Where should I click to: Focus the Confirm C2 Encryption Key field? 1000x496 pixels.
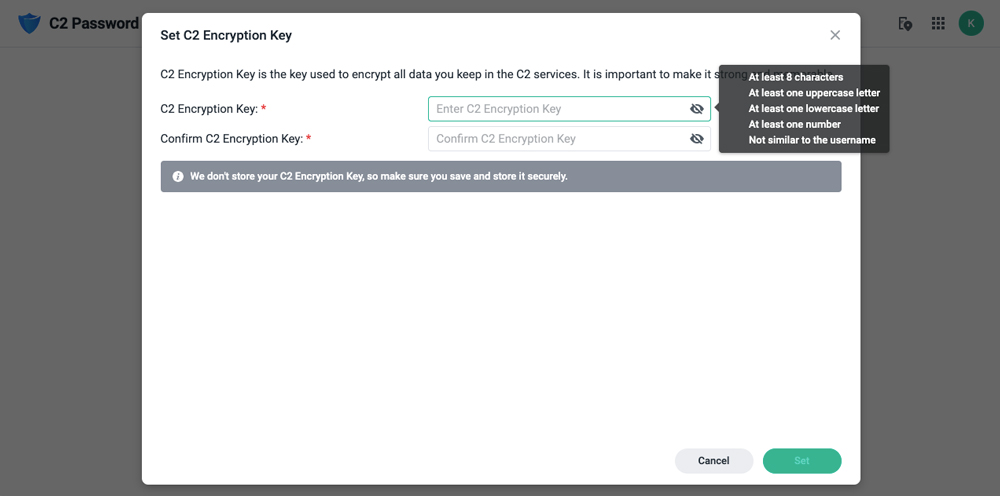tap(569, 138)
